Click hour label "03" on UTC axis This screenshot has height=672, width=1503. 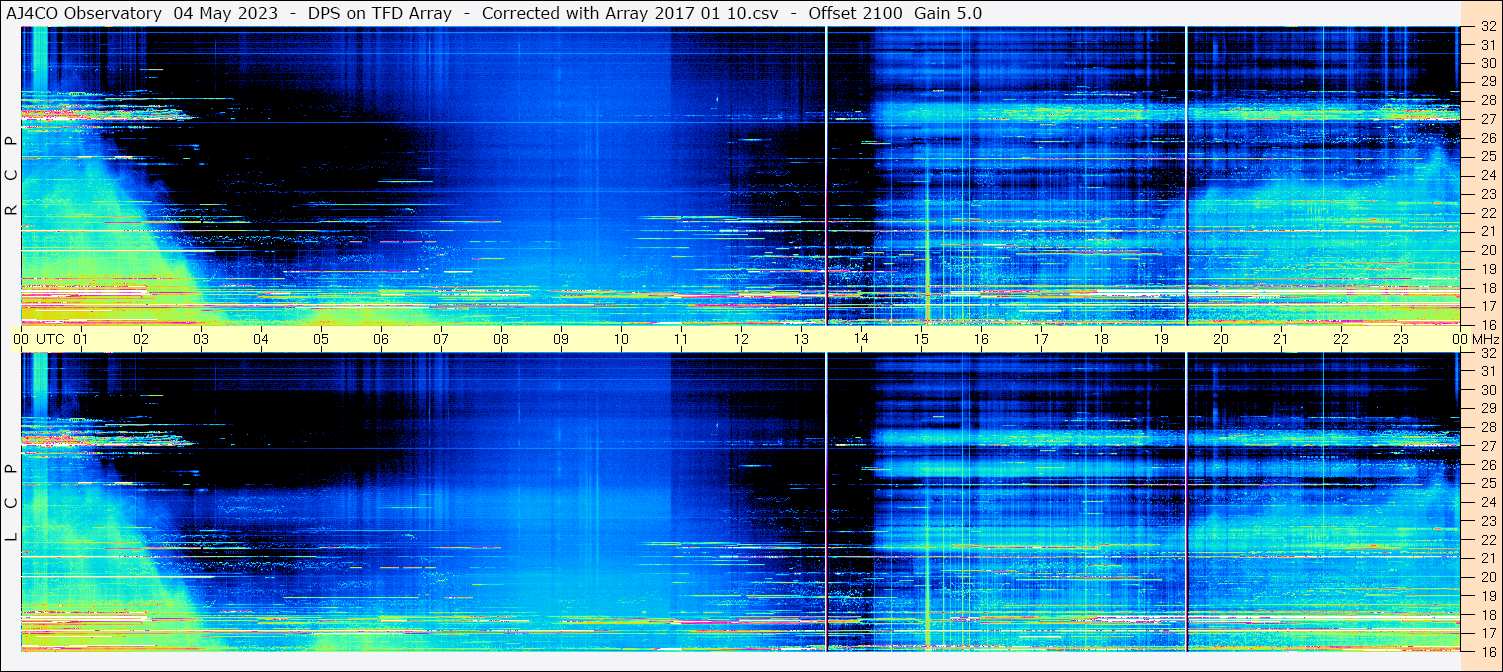(x=201, y=339)
